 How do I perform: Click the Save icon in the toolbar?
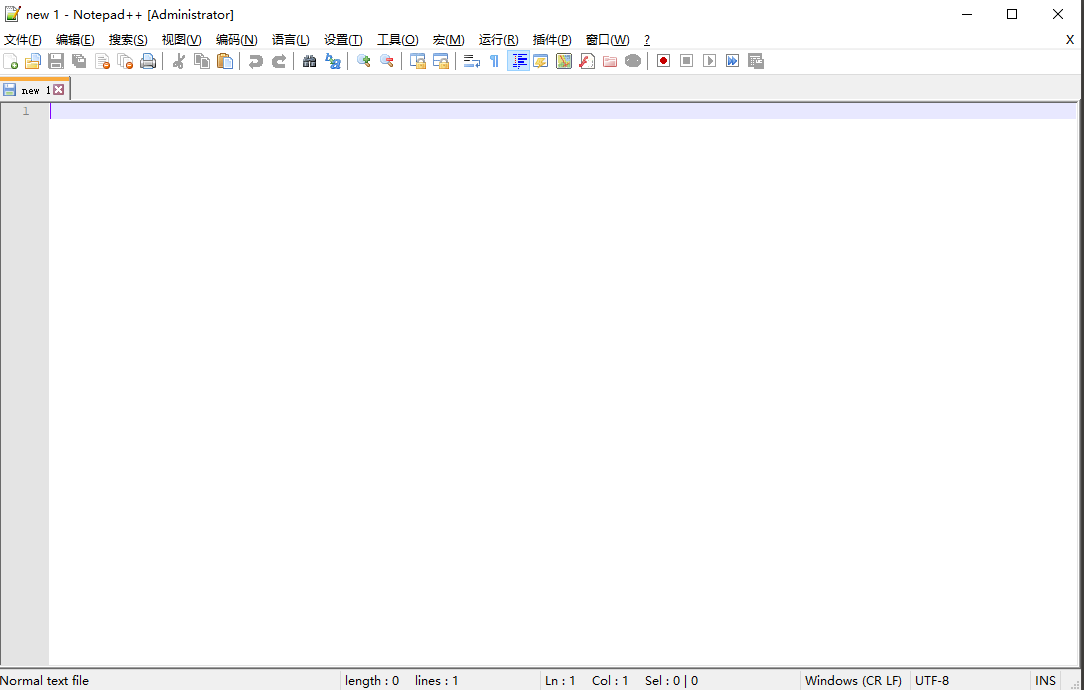click(x=56, y=61)
